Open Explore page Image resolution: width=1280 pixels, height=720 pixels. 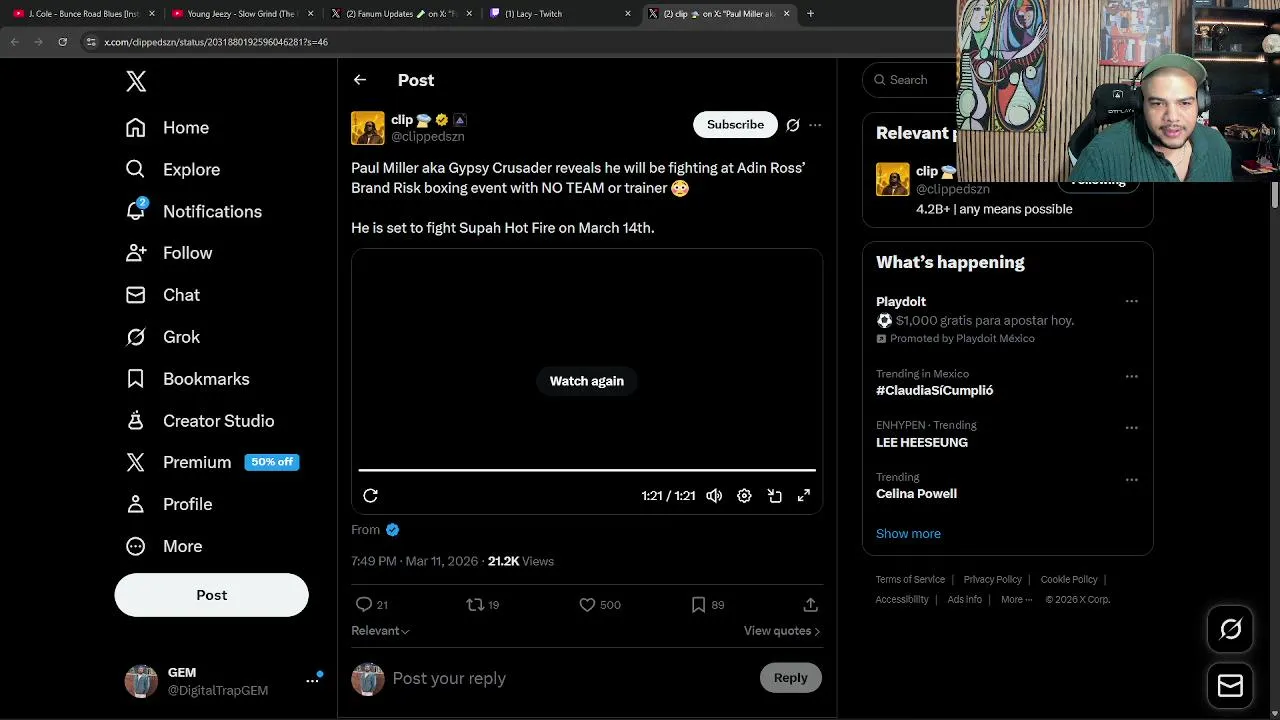point(172,170)
